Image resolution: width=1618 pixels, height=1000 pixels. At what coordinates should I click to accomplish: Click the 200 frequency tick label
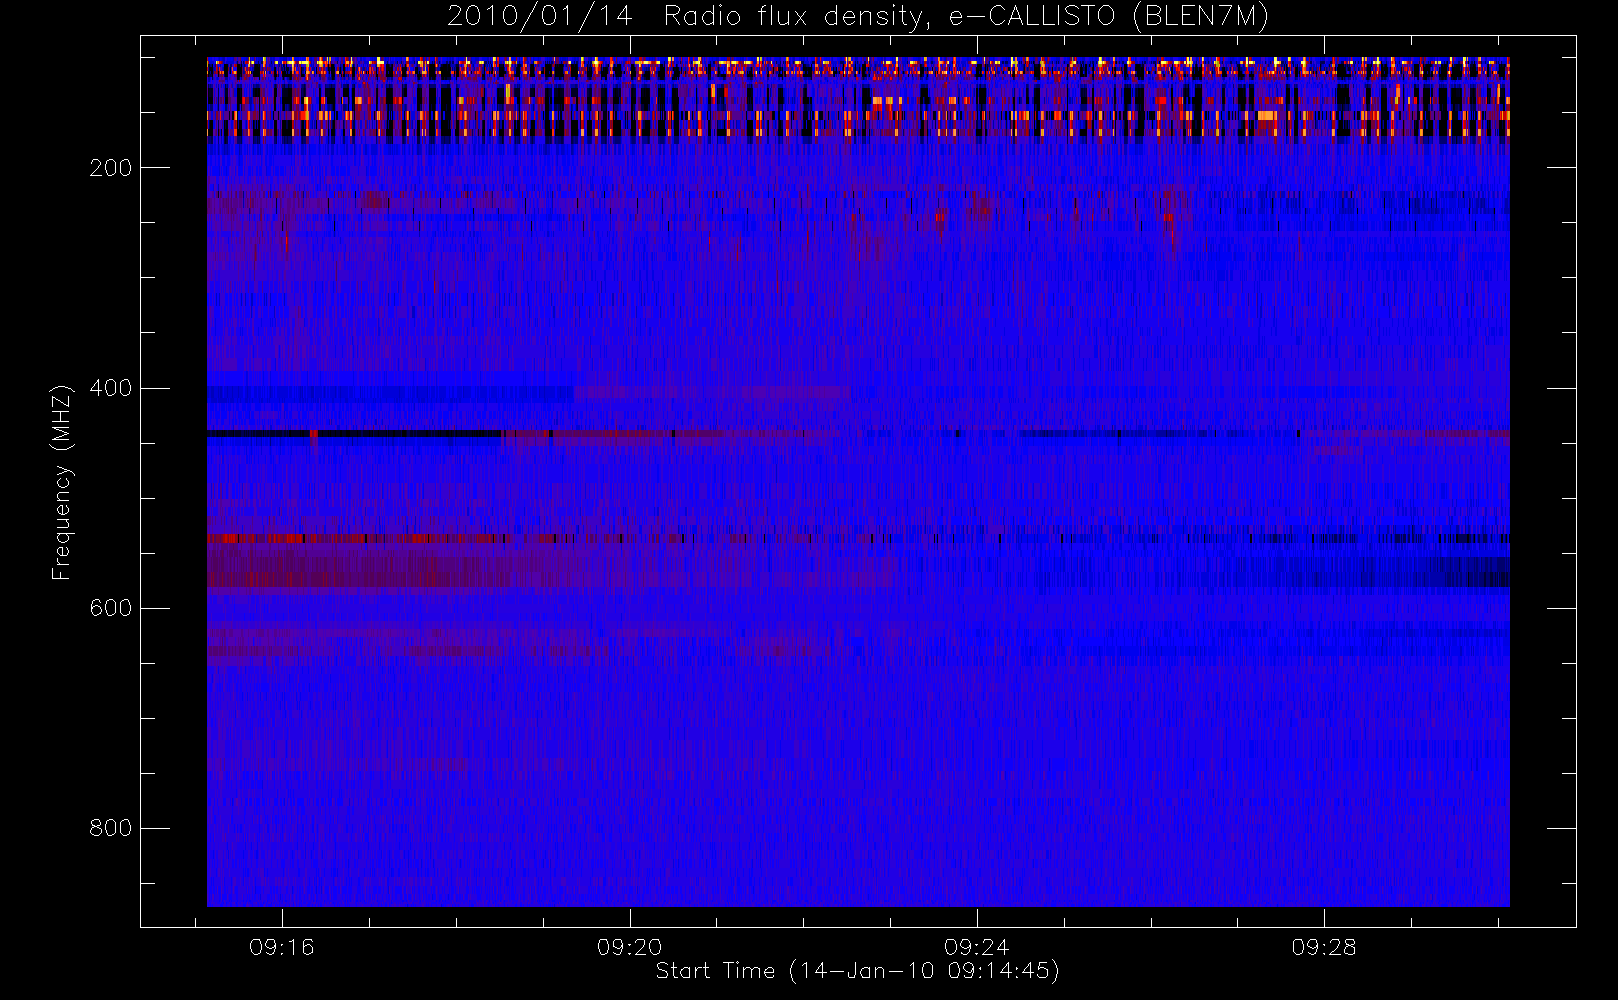tap(111, 168)
